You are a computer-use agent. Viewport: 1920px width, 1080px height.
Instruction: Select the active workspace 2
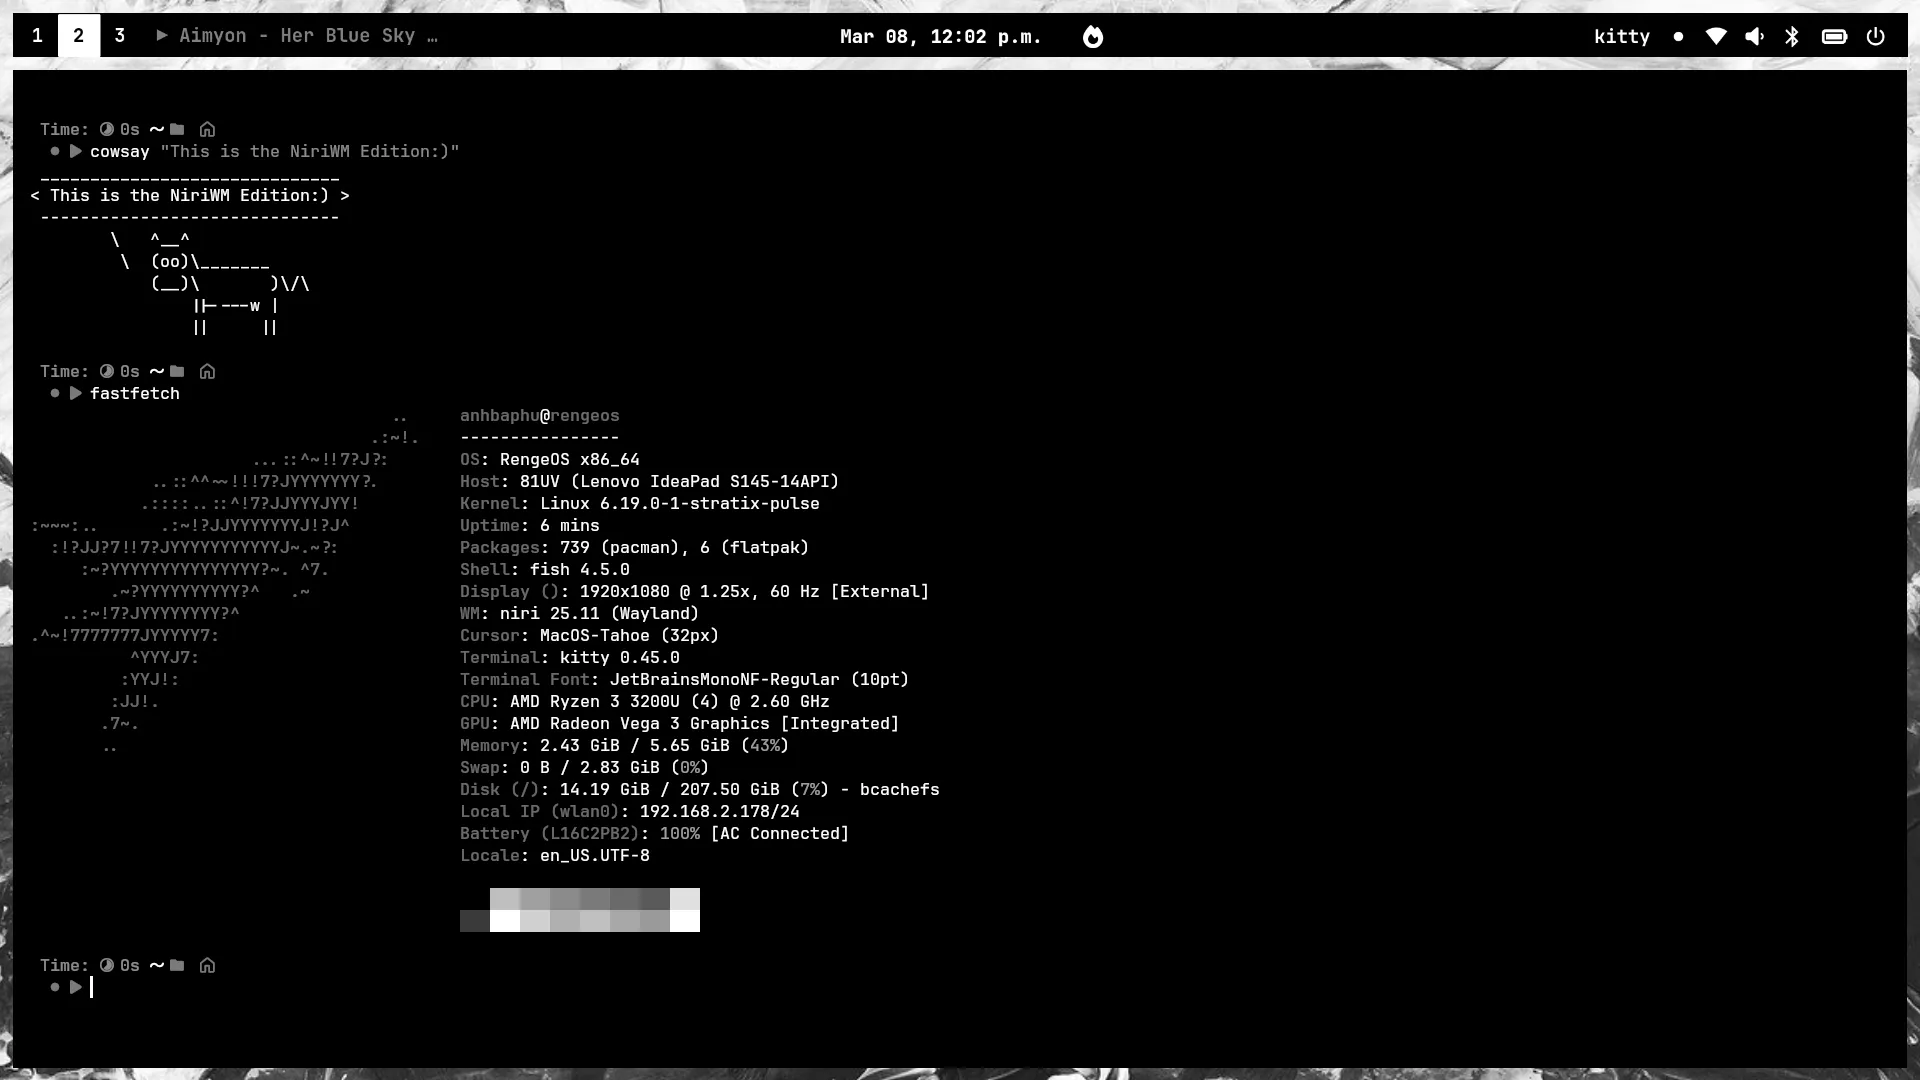(78, 36)
